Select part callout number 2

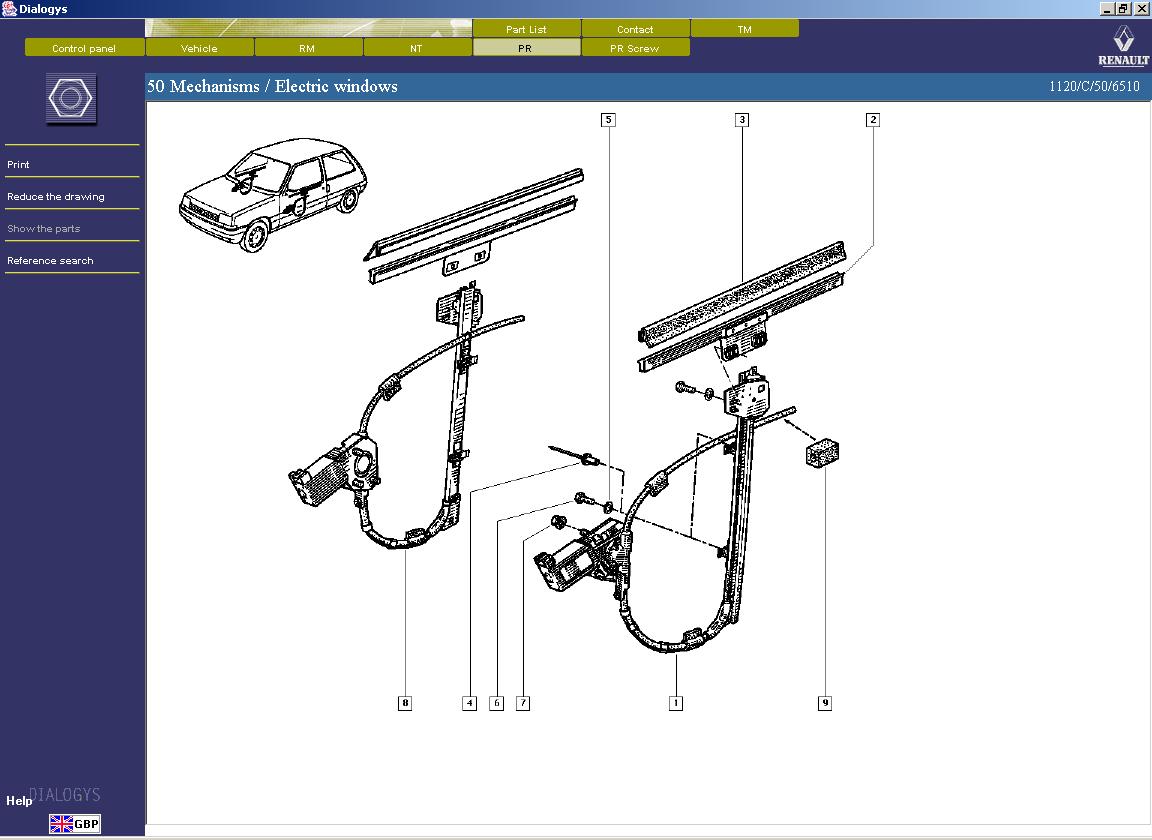coord(873,120)
